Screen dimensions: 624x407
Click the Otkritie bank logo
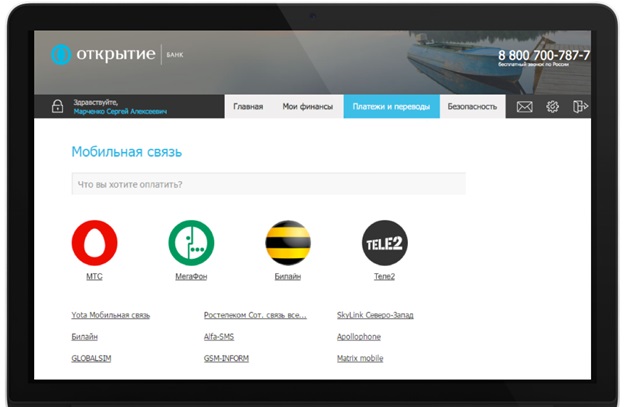[x=103, y=55]
